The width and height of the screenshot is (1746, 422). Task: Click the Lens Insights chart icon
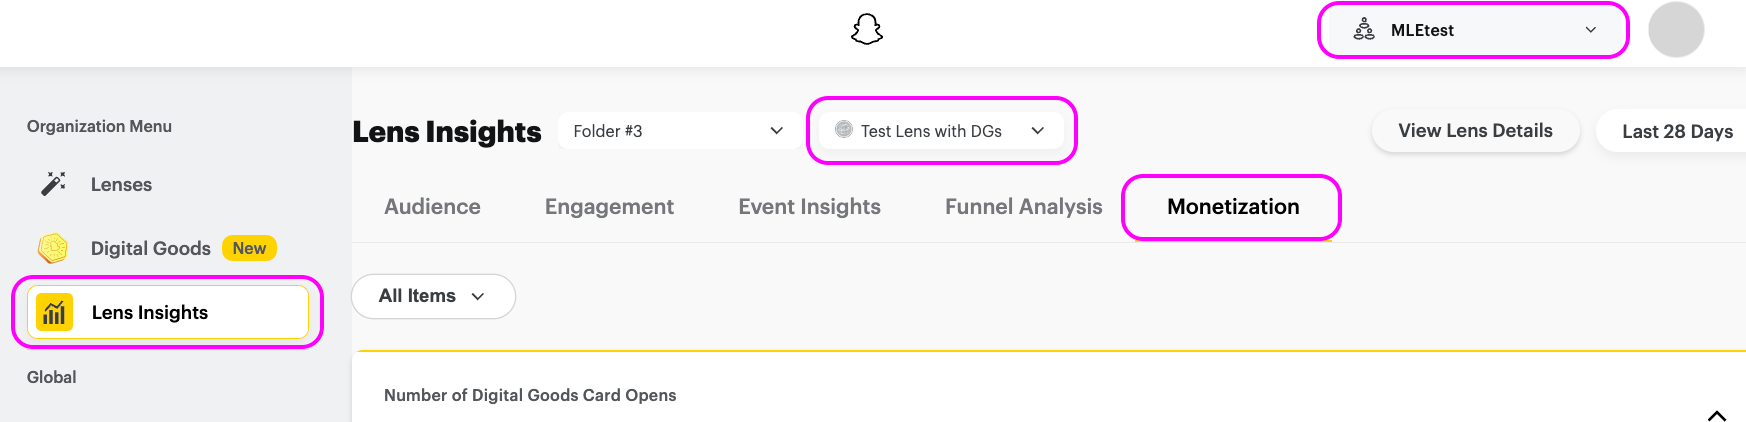[54, 312]
